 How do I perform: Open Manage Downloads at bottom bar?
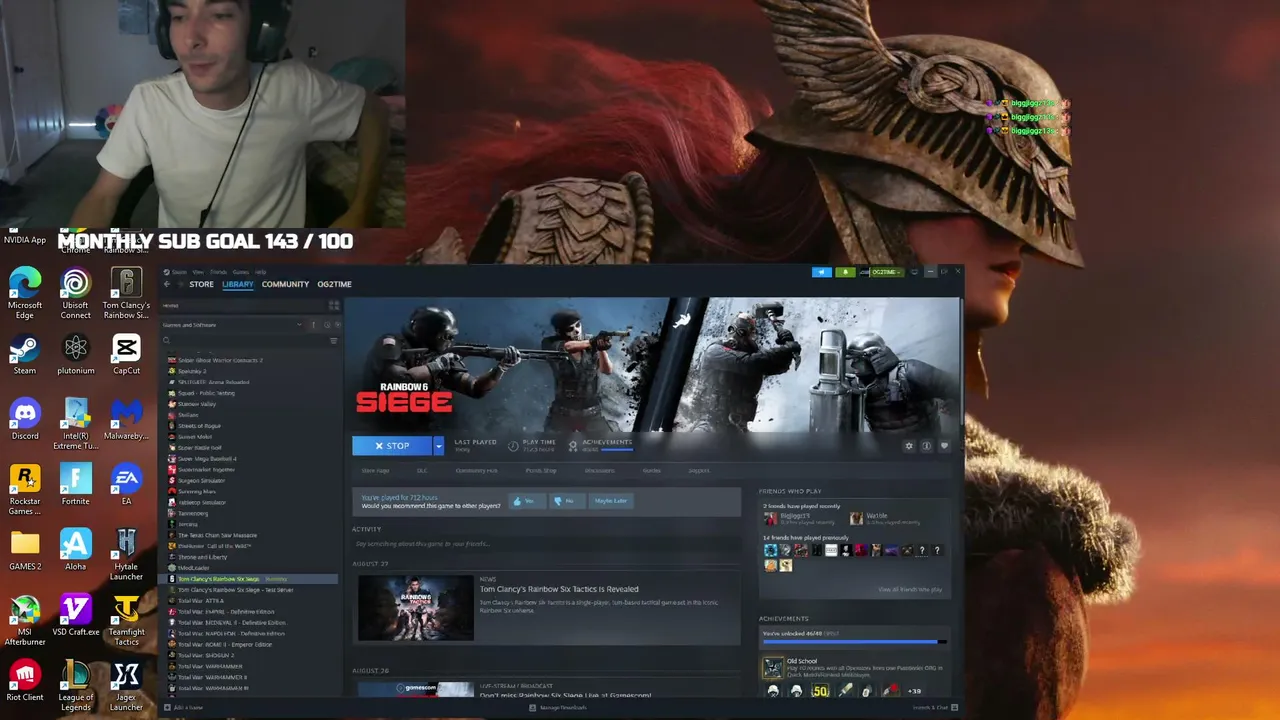(x=557, y=708)
